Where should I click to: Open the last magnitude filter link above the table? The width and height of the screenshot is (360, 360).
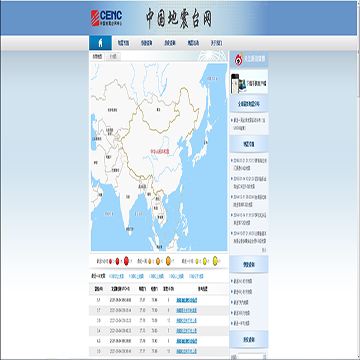point(196,276)
